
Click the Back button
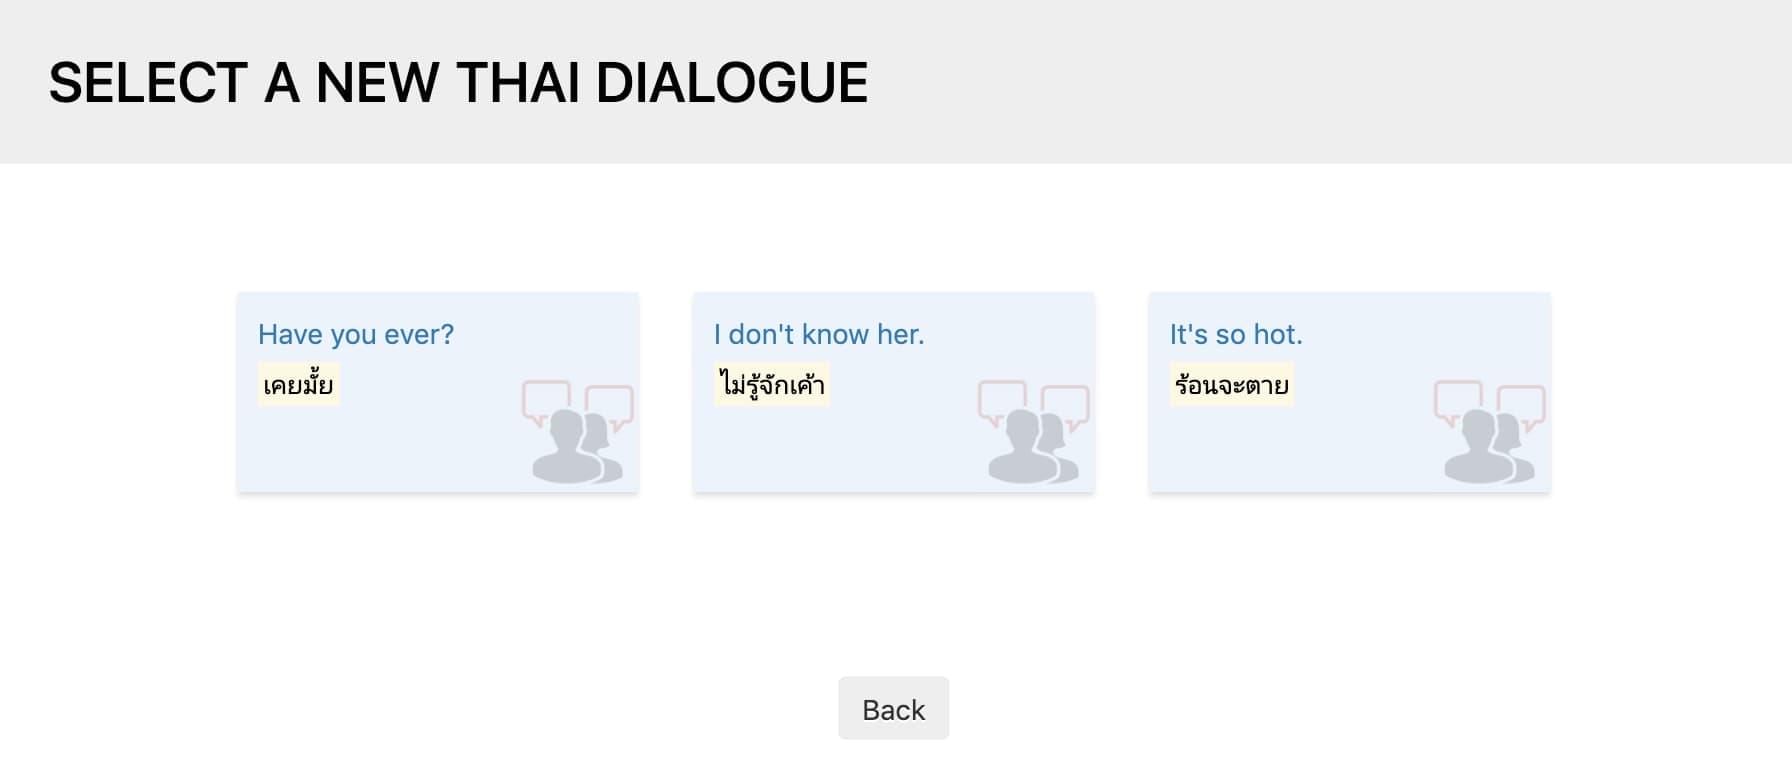tap(893, 709)
